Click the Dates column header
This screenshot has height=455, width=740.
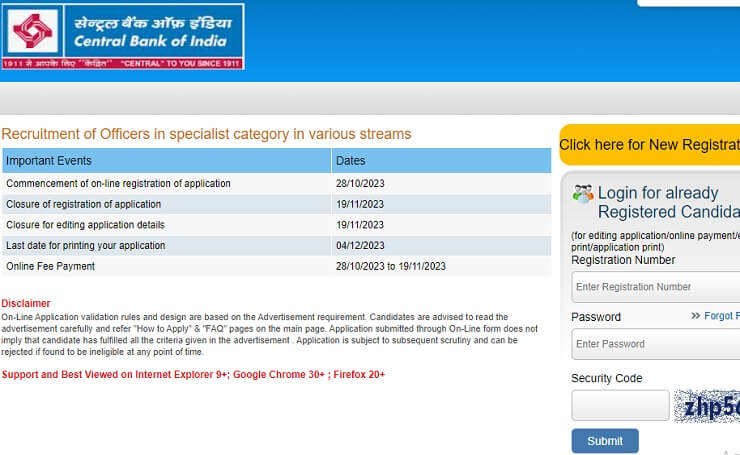(x=441, y=160)
